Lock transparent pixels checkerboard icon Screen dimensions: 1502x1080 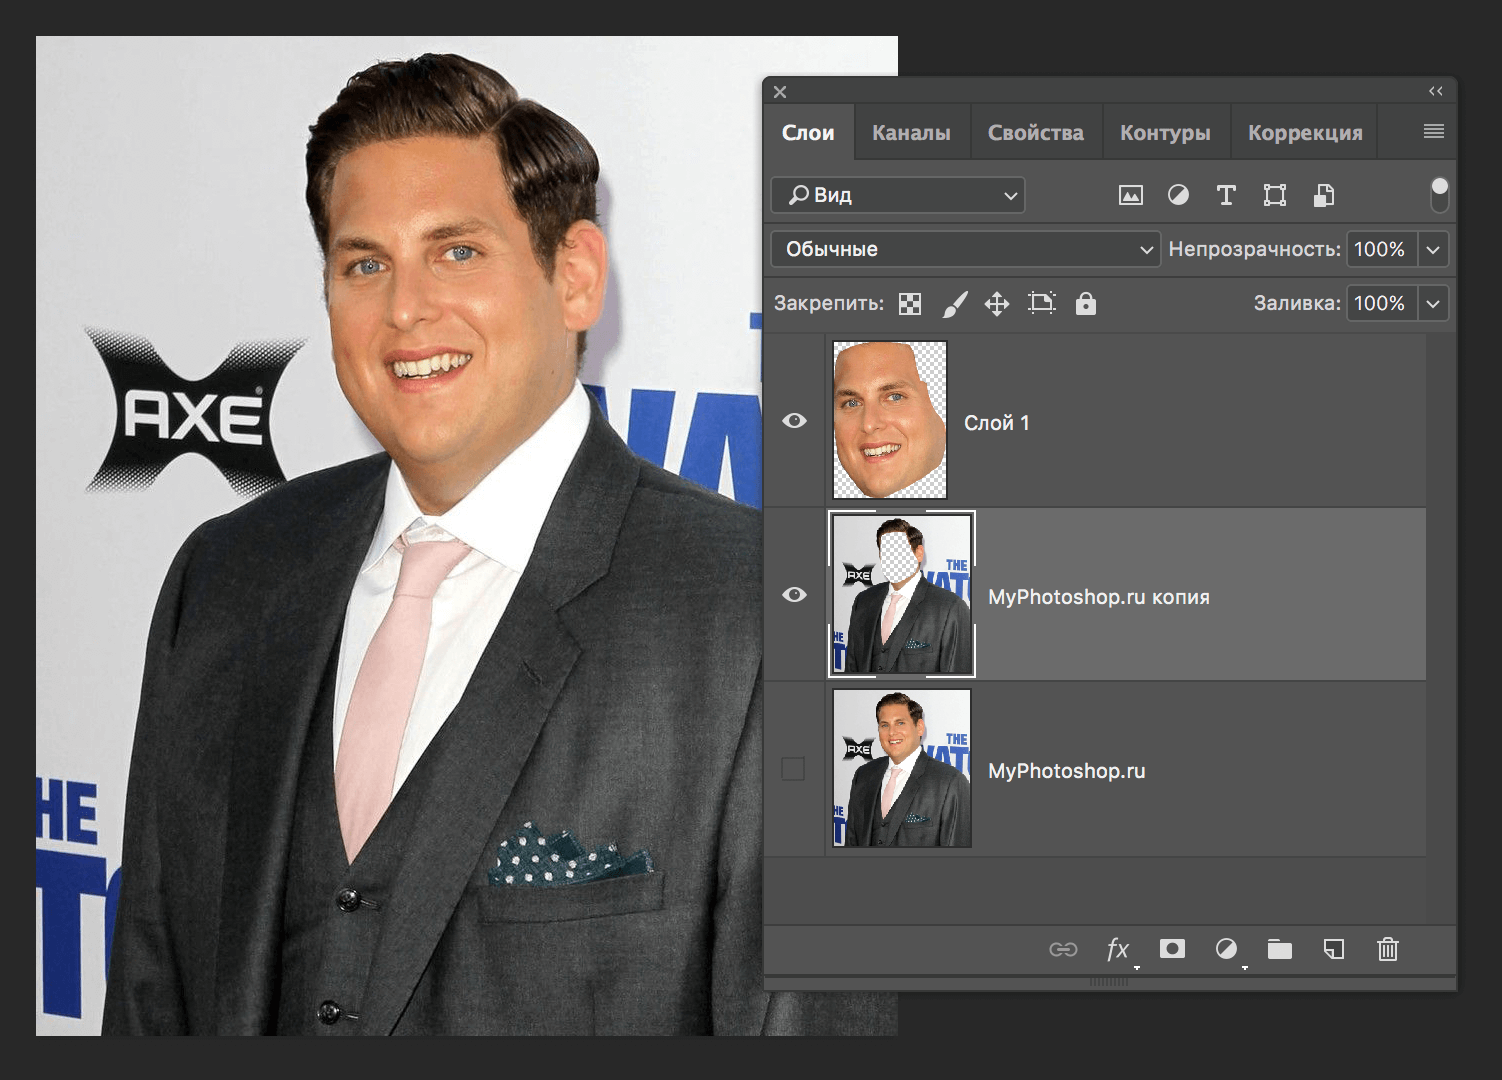pos(910,304)
